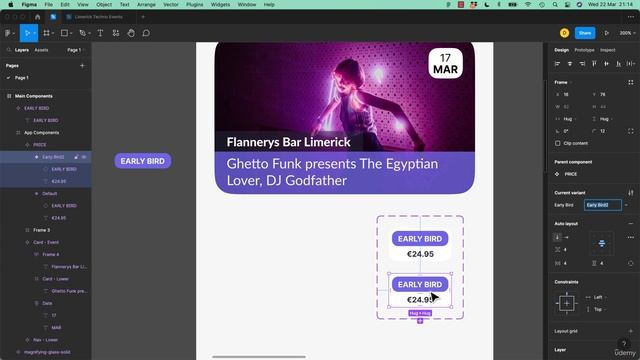
Task: Select the Default variant layer
Action: 49,193
